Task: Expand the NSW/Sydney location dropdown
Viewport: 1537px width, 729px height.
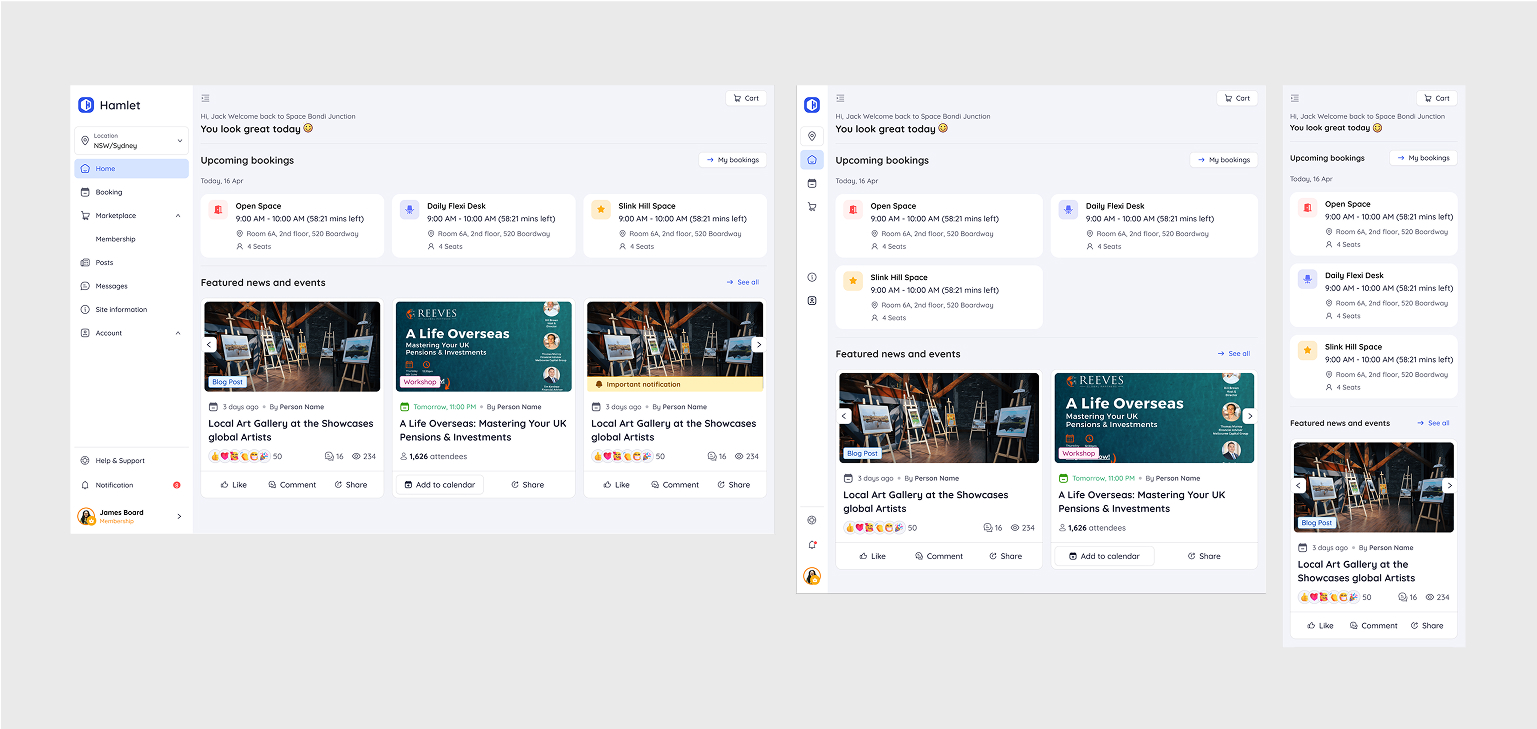Action: click(x=131, y=140)
